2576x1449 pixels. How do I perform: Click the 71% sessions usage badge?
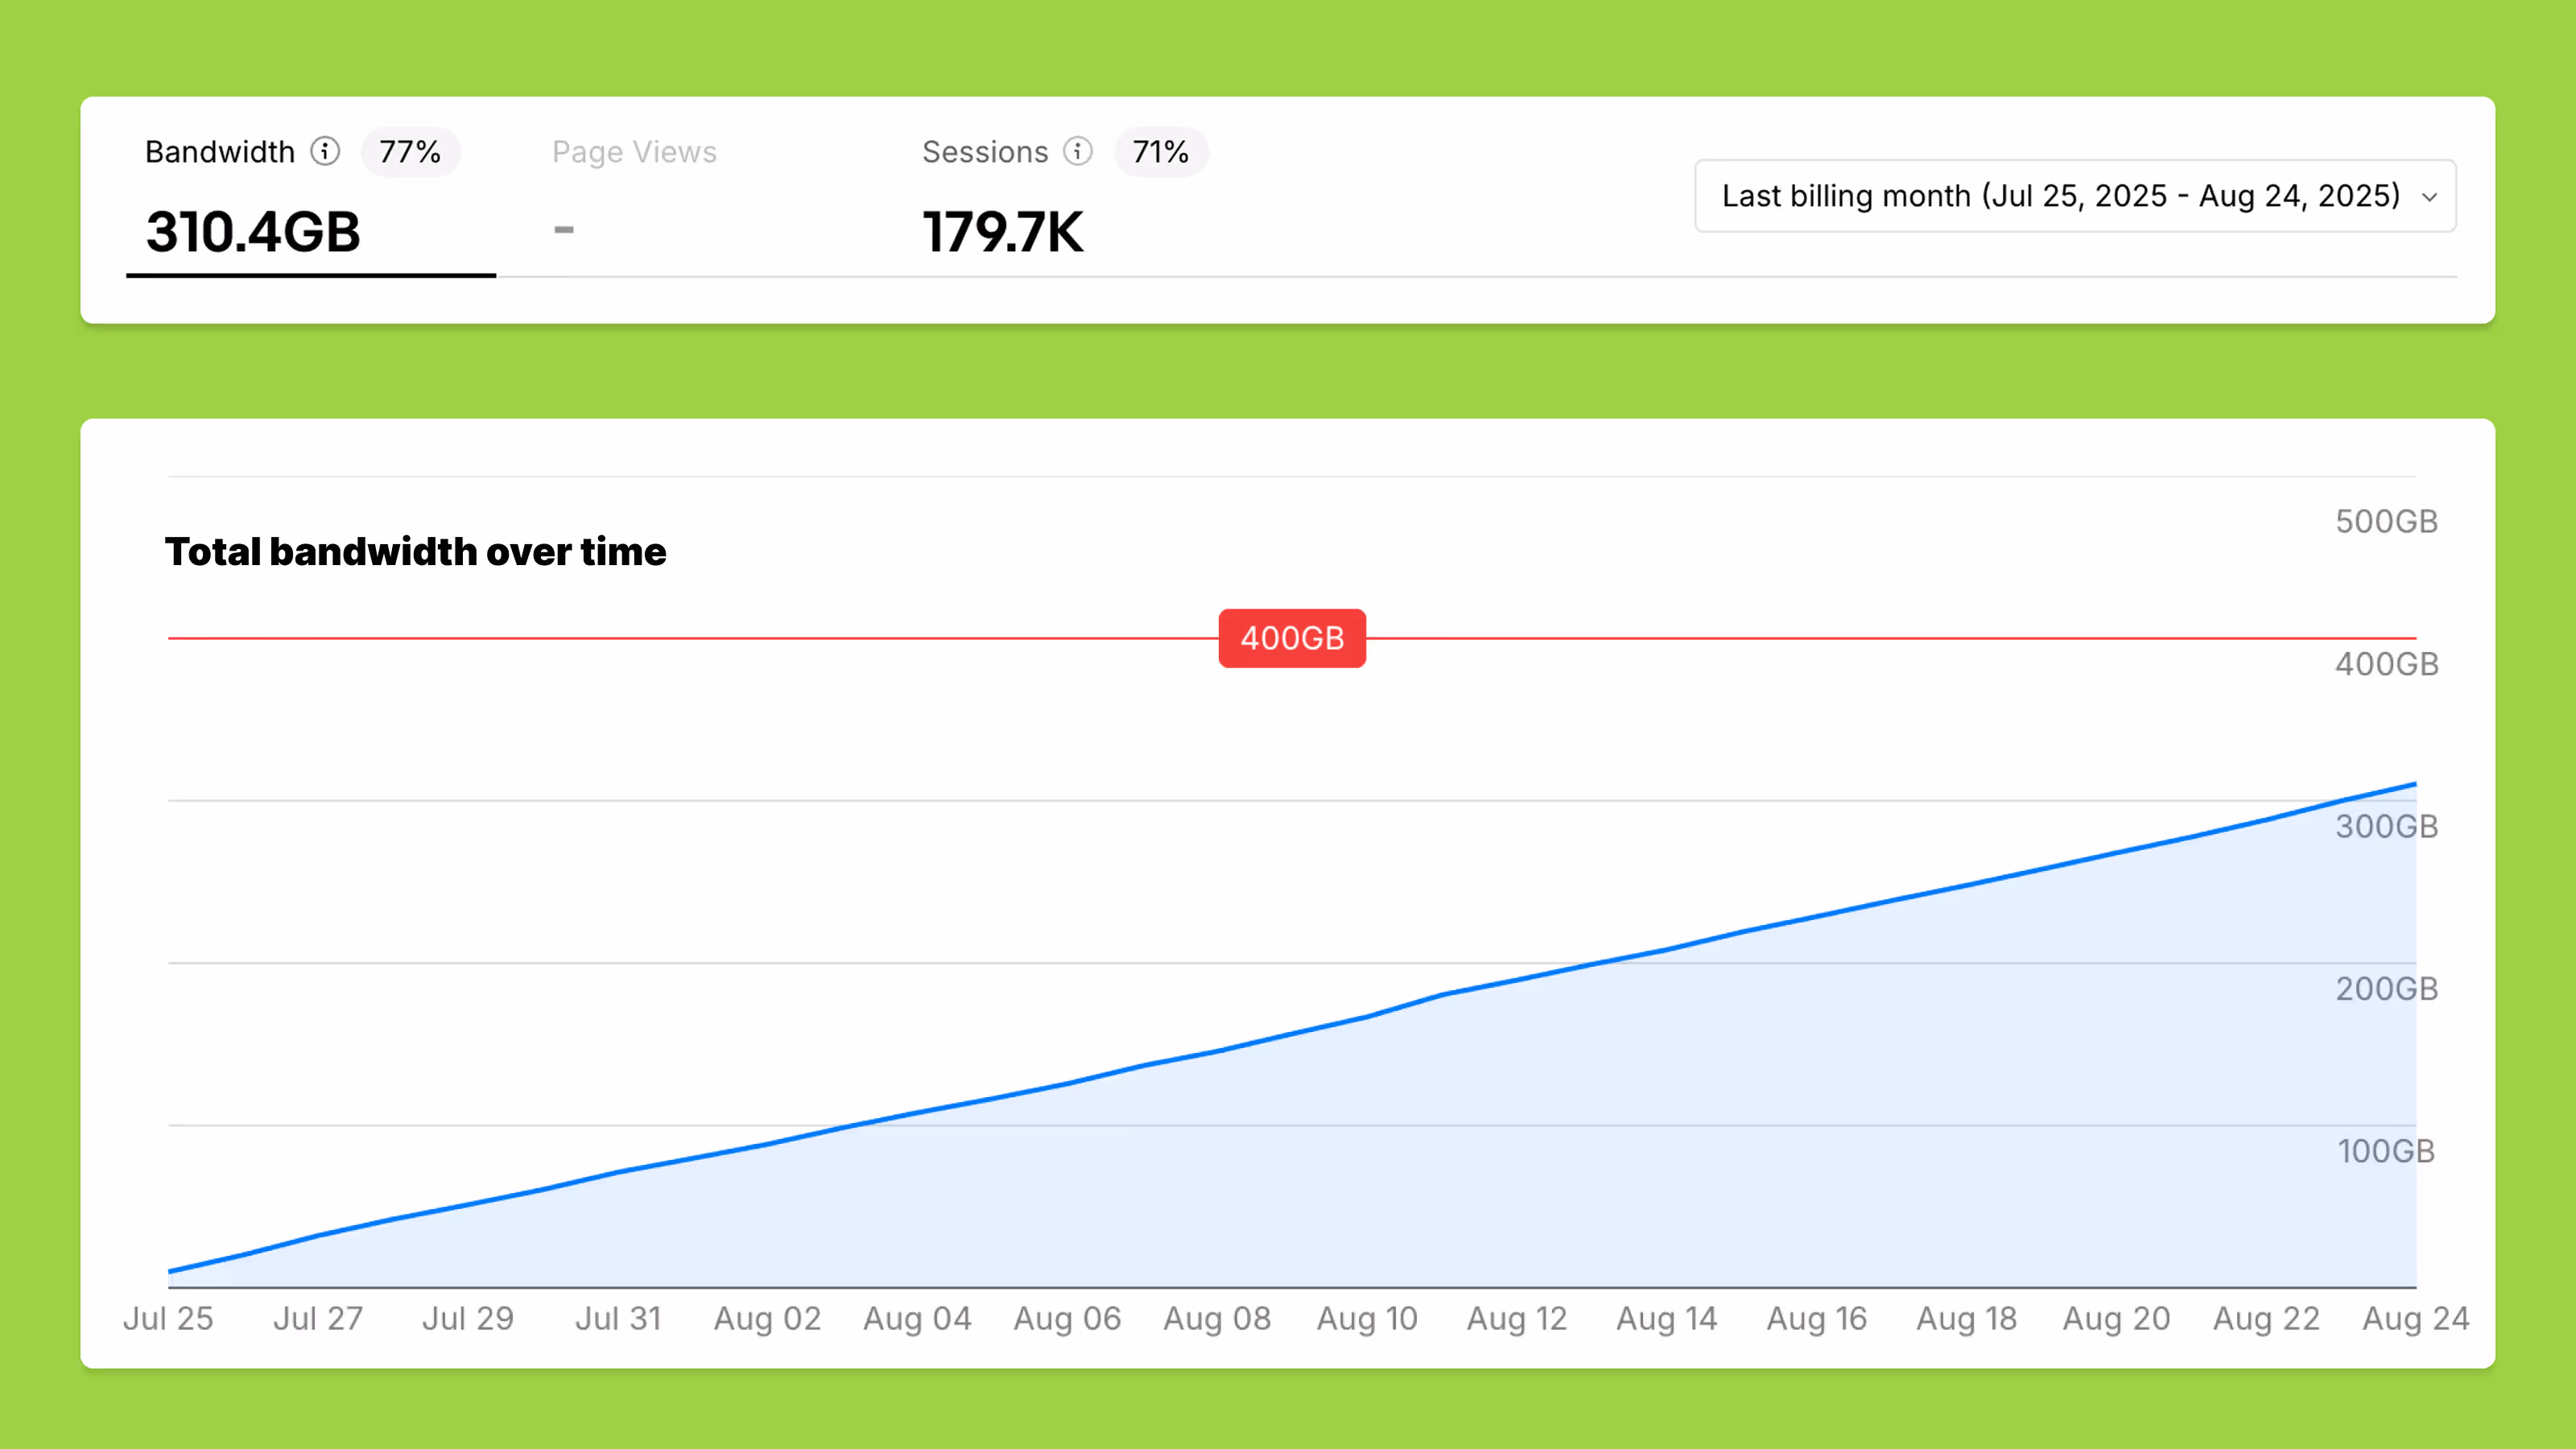pos(1160,152)
